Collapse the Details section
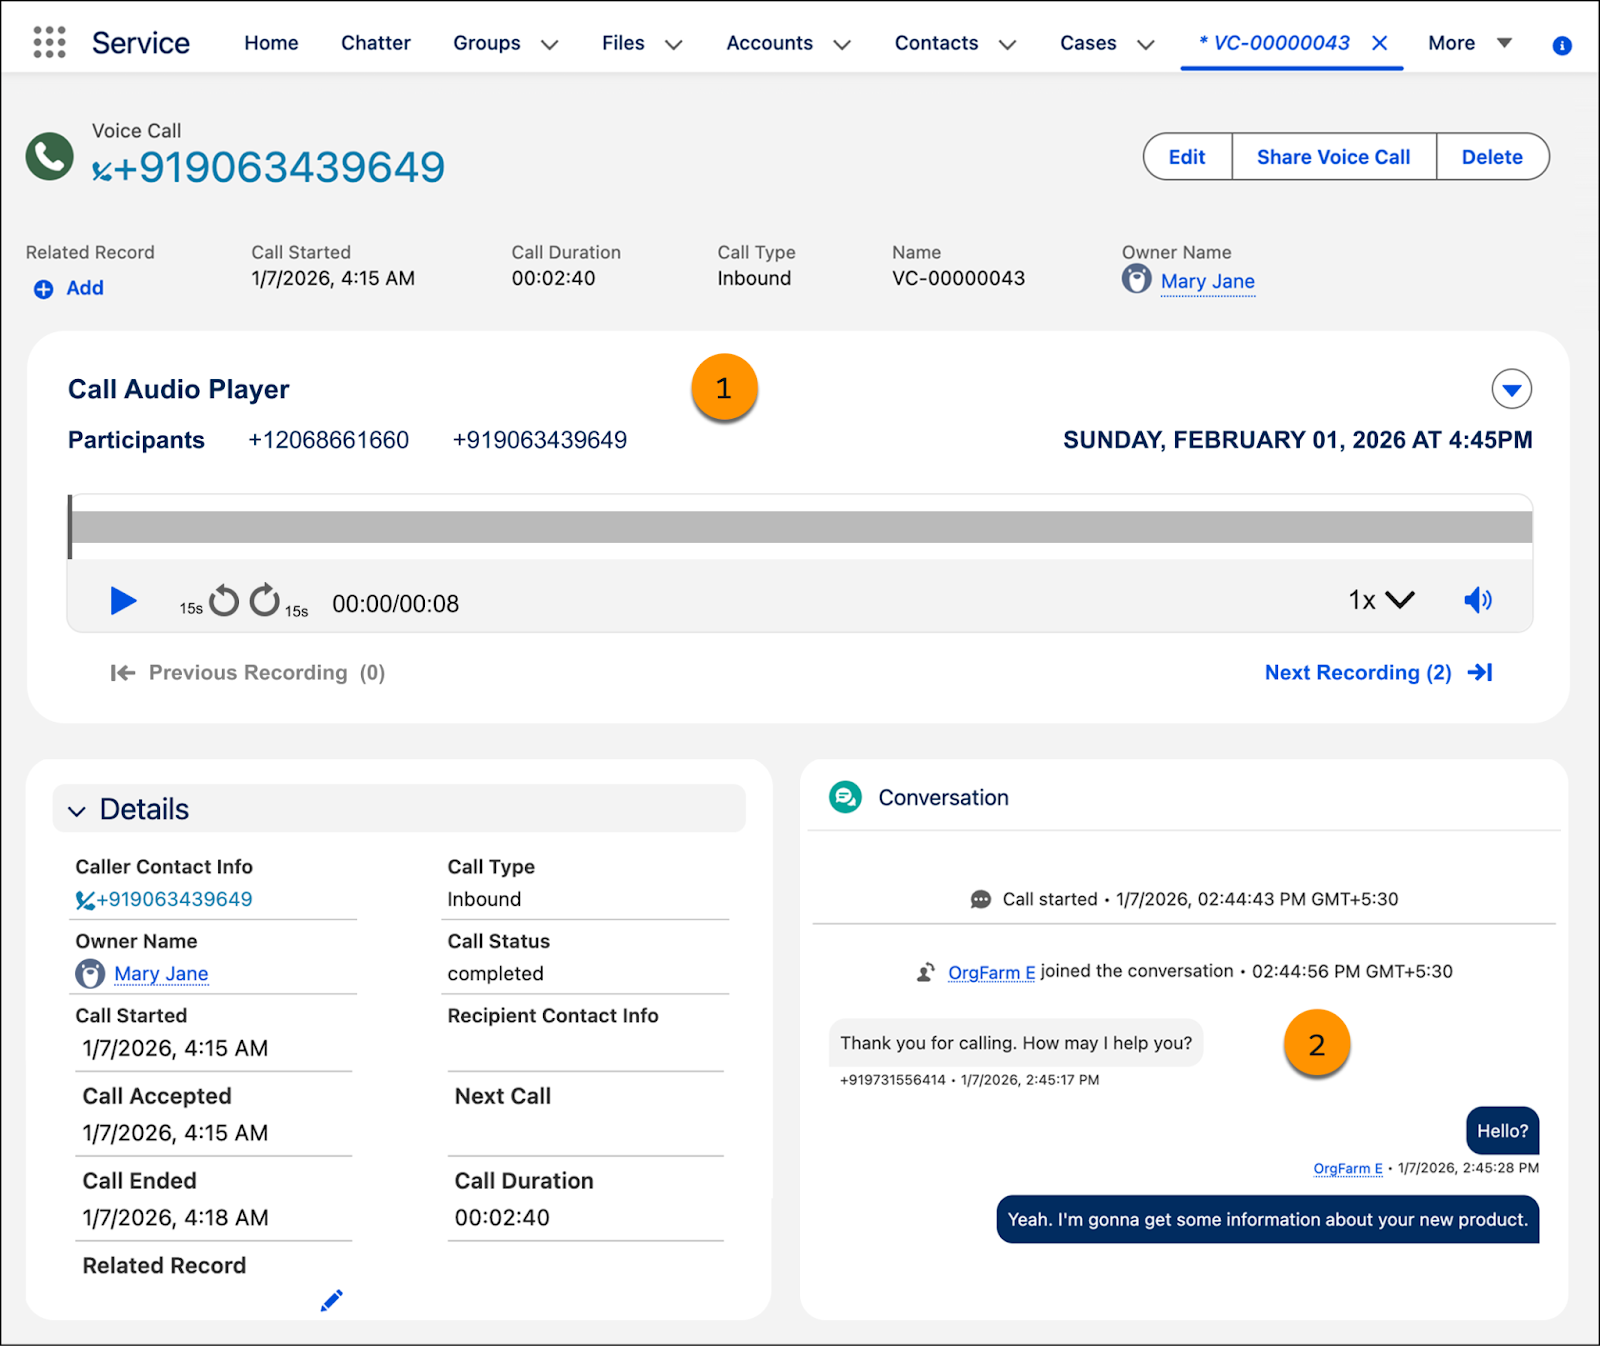 click(77, 811)
